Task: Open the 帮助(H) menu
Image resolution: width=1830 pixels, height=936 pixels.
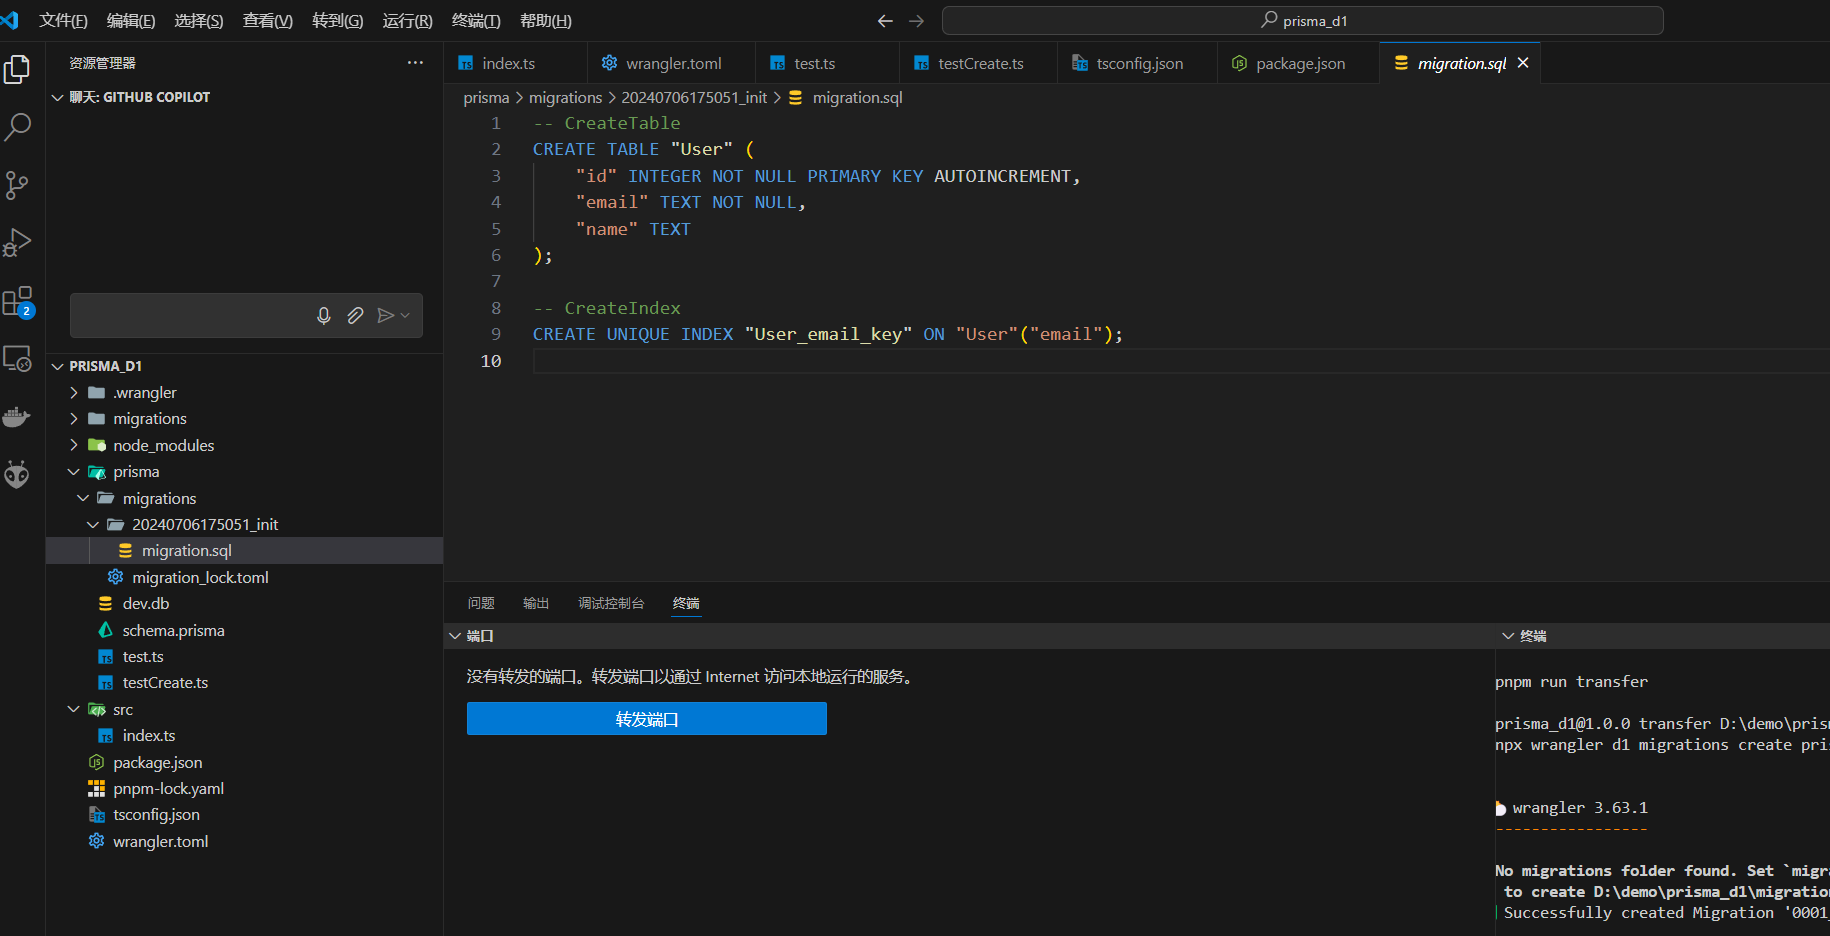Action: (546, 21)
